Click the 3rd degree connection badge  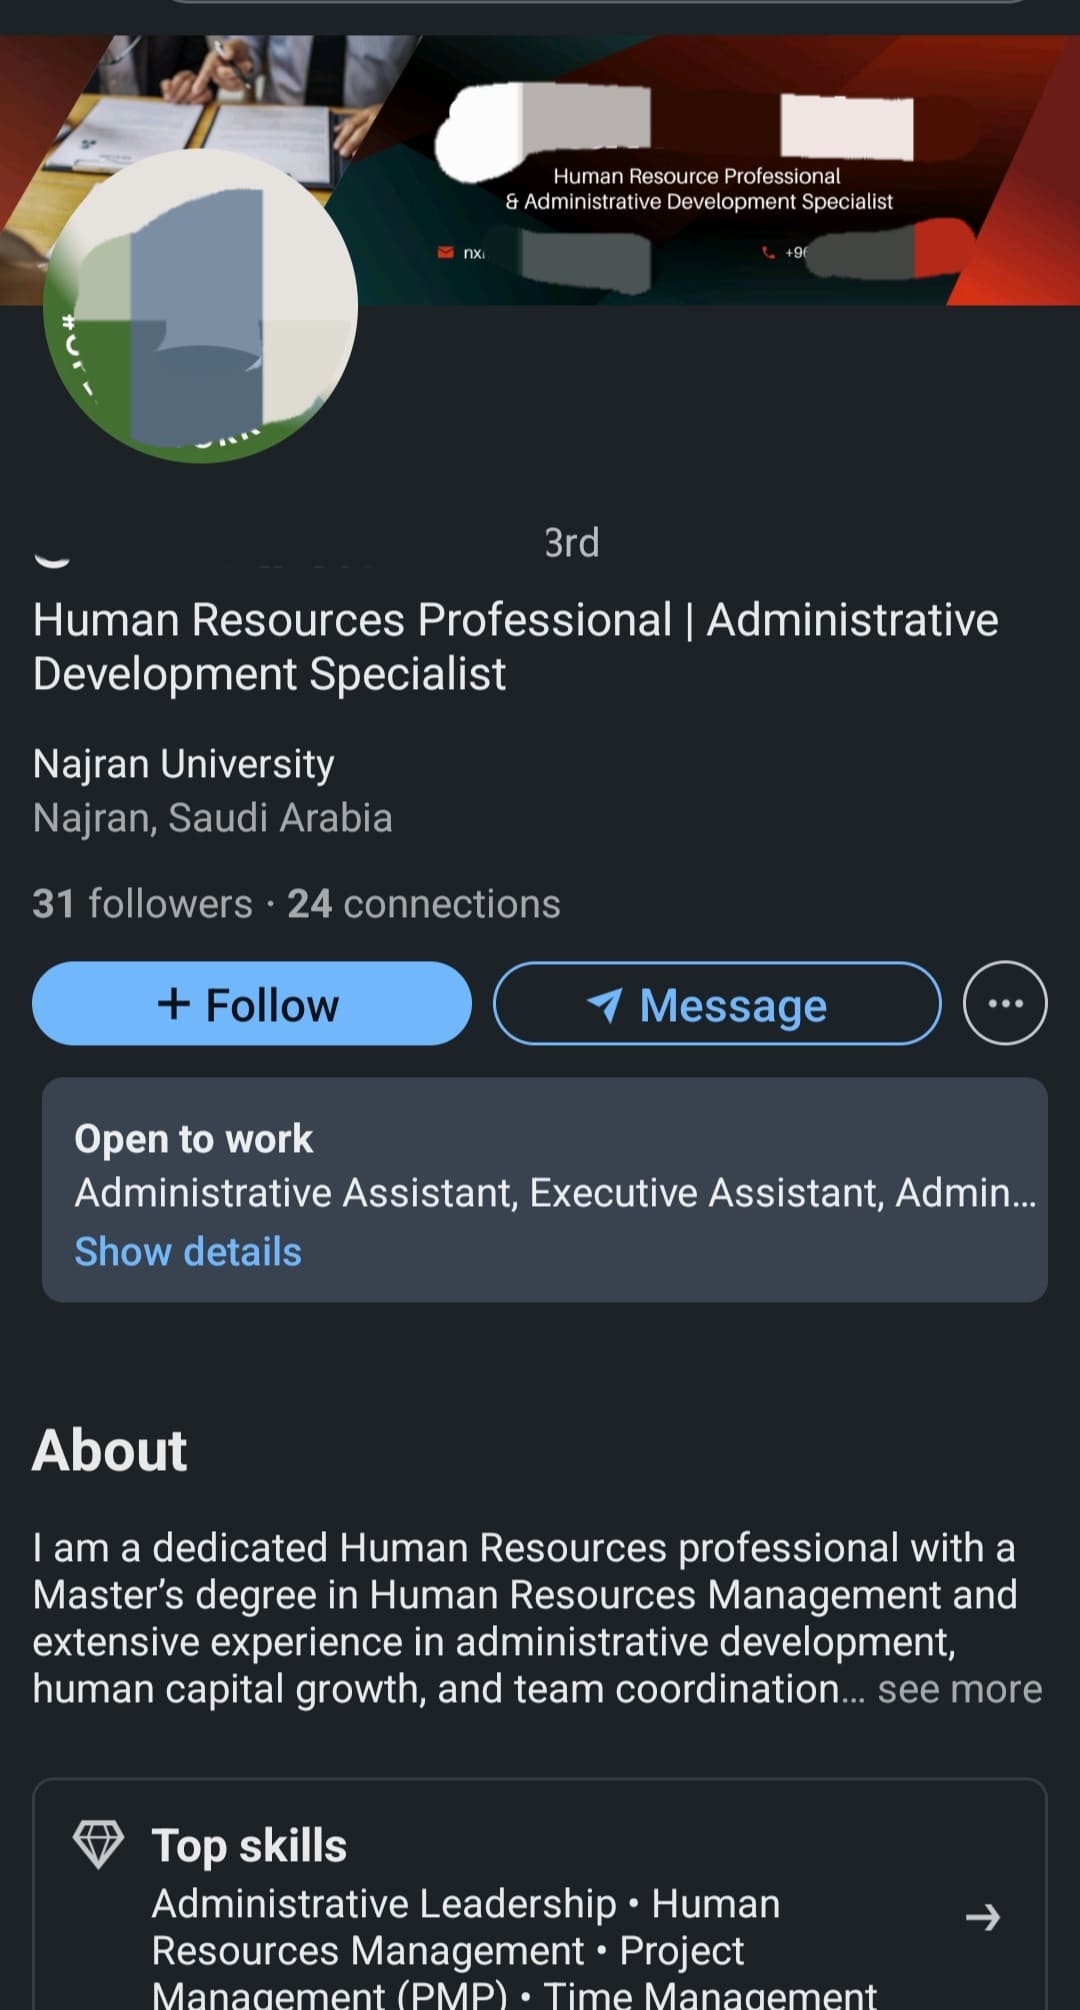tap(571, 543)
